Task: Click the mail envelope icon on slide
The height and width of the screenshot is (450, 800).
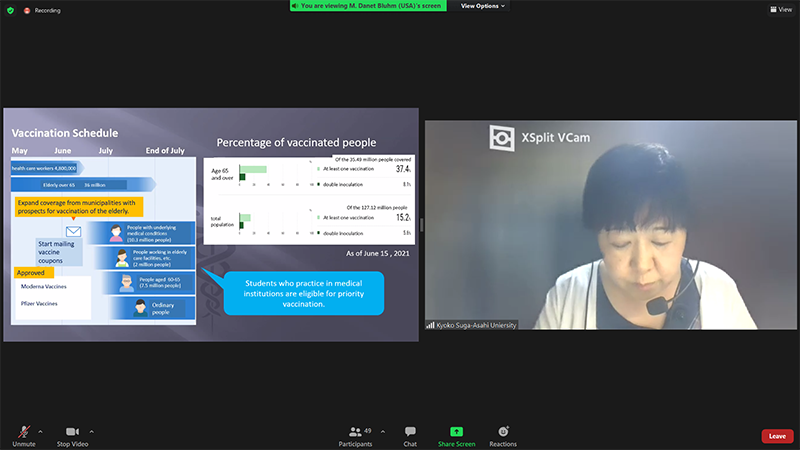Action: point(73,231)
